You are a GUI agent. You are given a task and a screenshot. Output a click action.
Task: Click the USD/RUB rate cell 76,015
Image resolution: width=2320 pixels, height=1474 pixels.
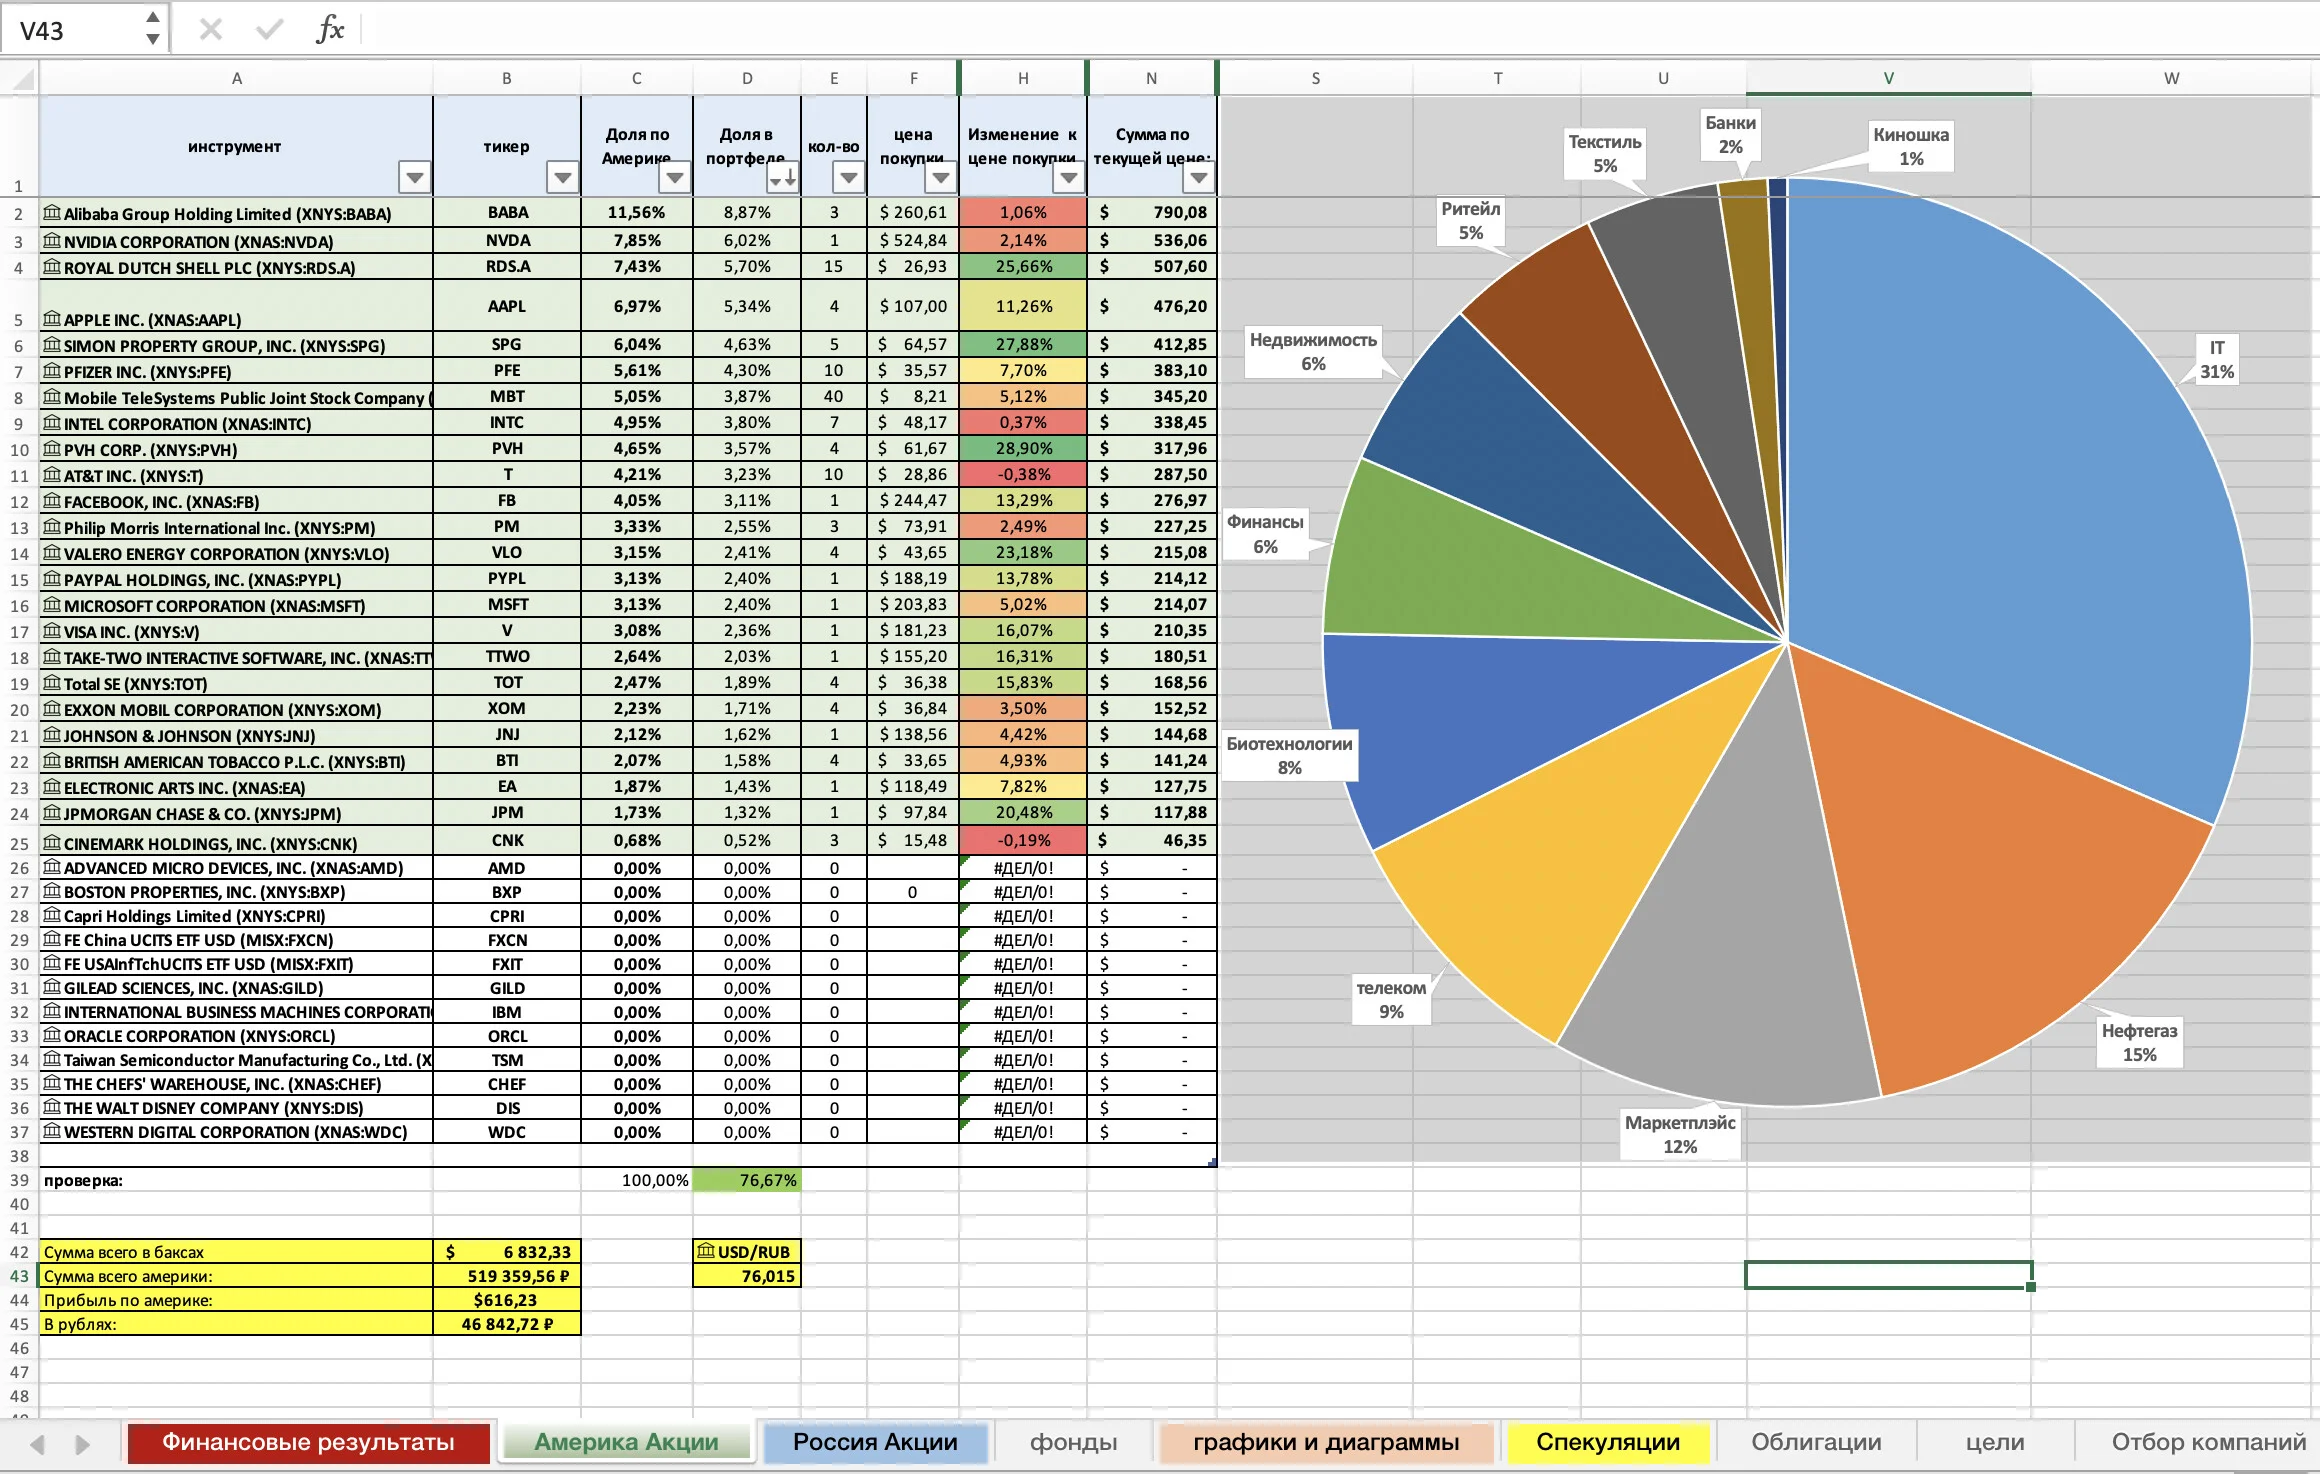coord(747,1276)
